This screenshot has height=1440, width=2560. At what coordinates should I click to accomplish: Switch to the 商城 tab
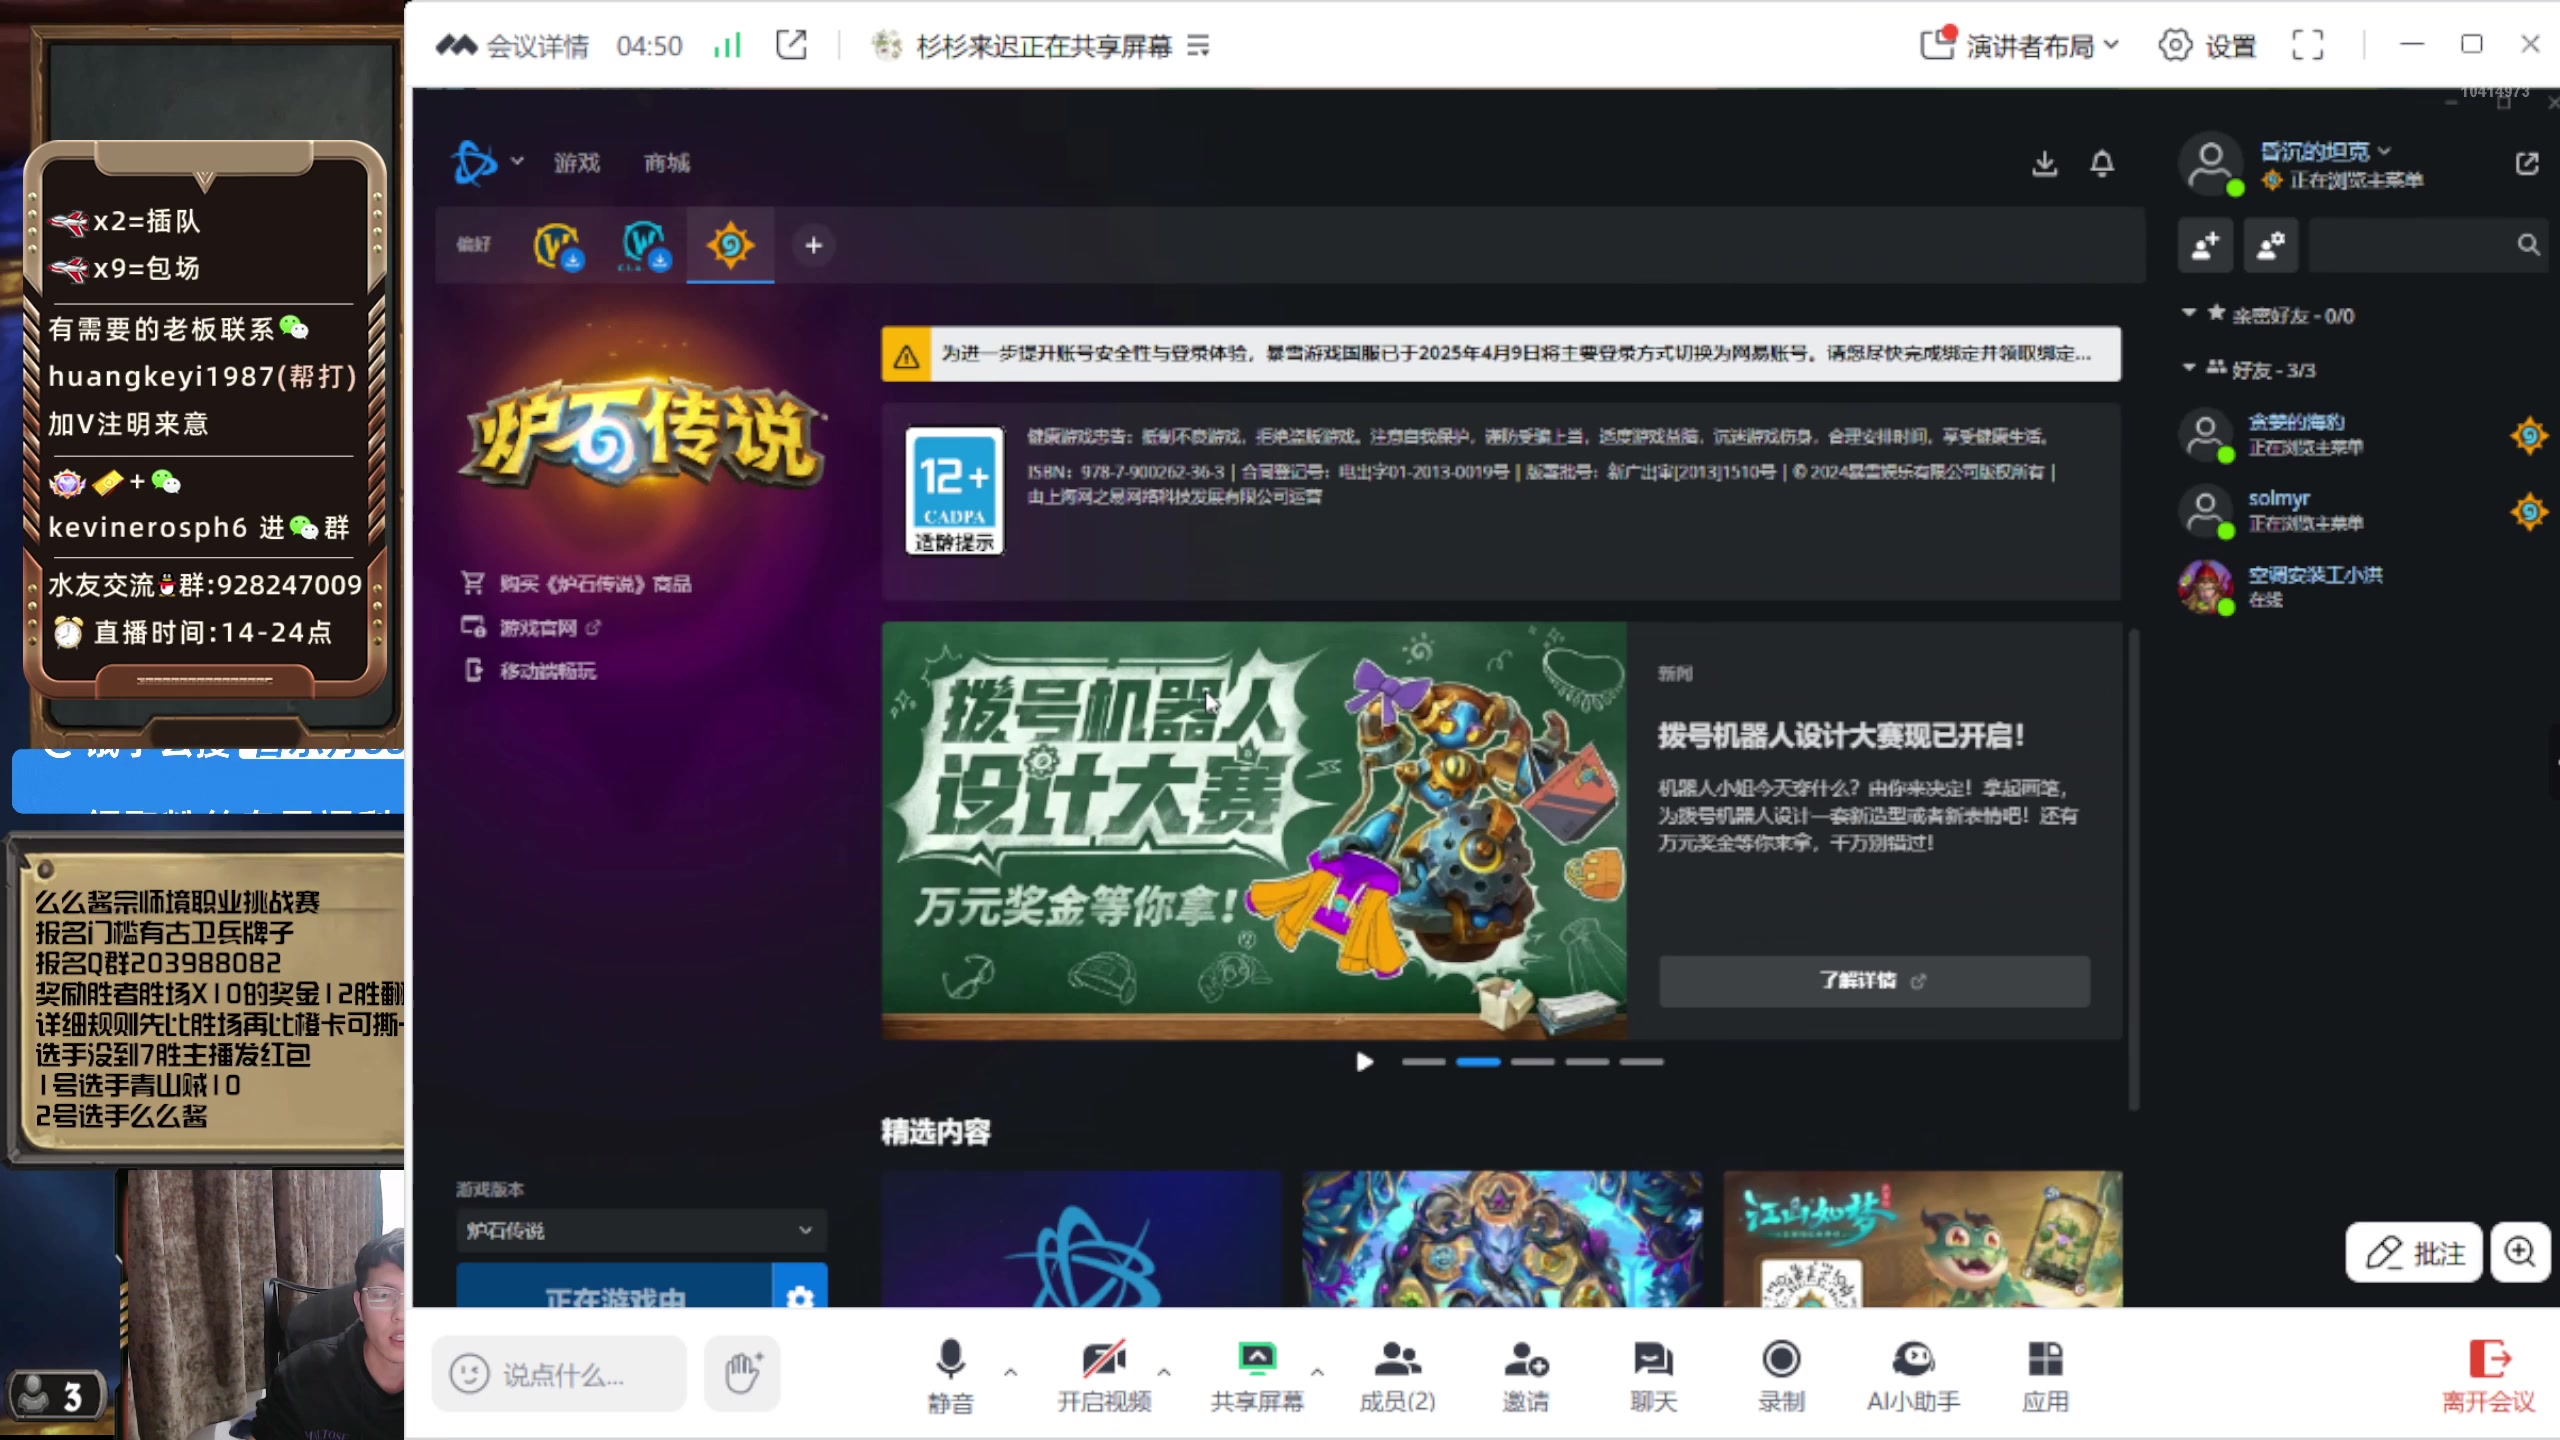[667, 163]
